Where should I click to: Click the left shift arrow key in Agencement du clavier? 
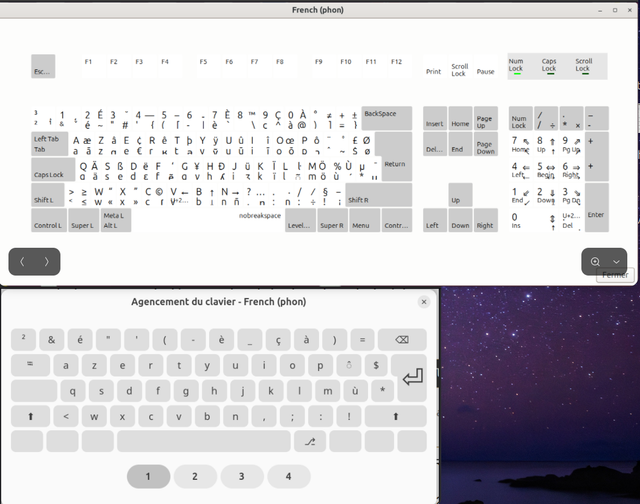click(x=31, y=416)
